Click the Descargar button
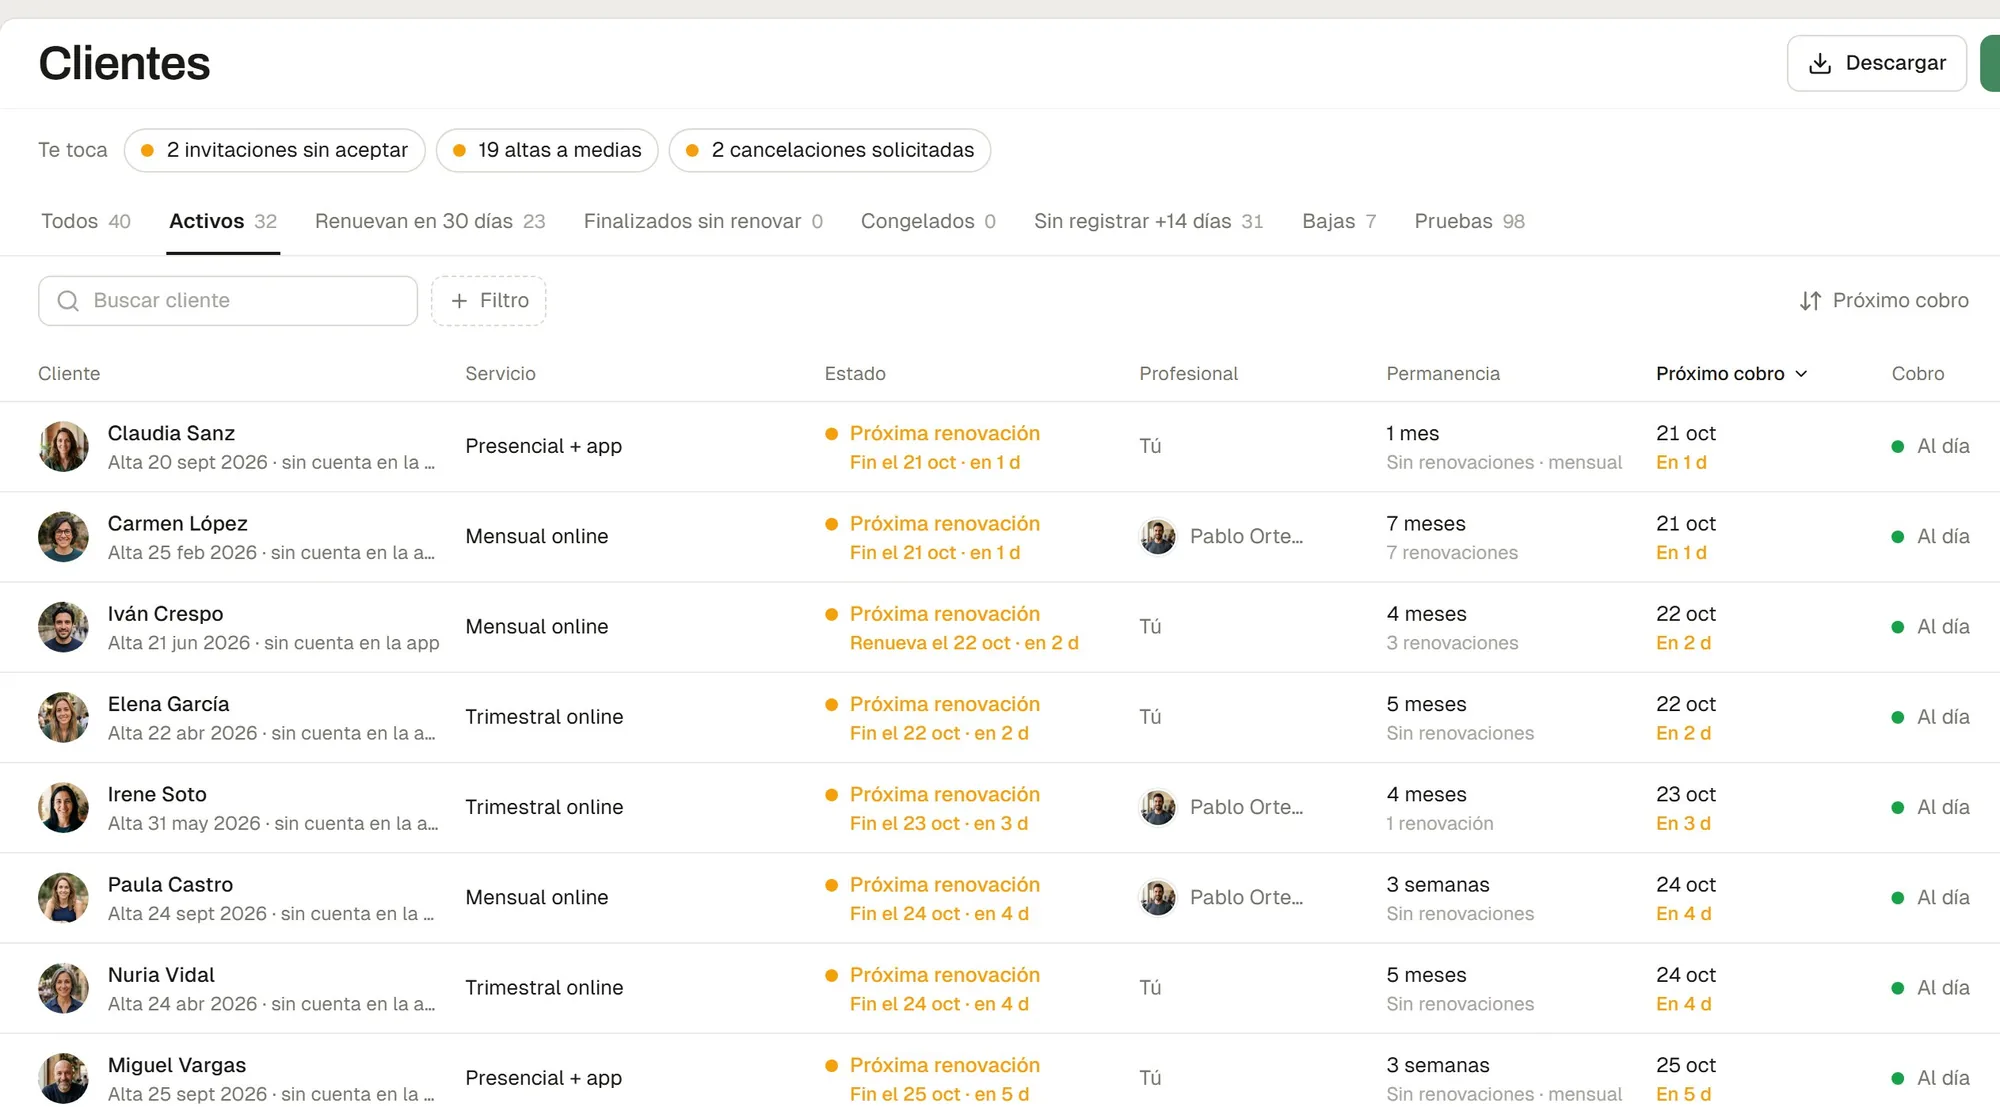This screenshot has width=2000, height=1107. click(1877, 63)
